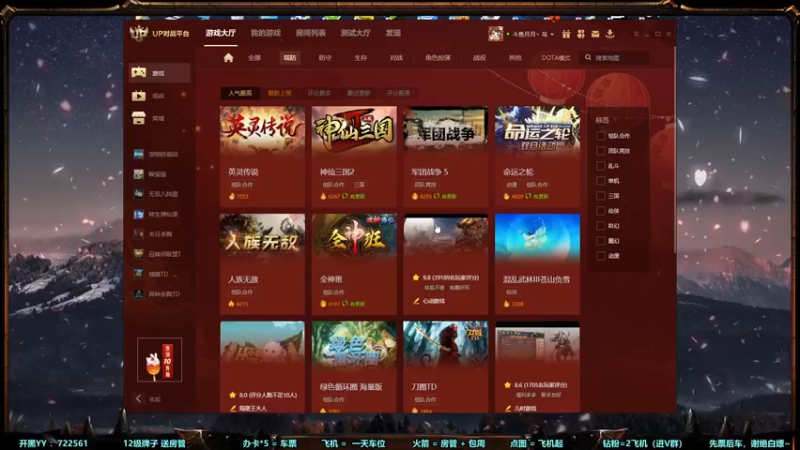Open 全神班 game card
This screenshot has width=800, height=450.
coord(354,264)
